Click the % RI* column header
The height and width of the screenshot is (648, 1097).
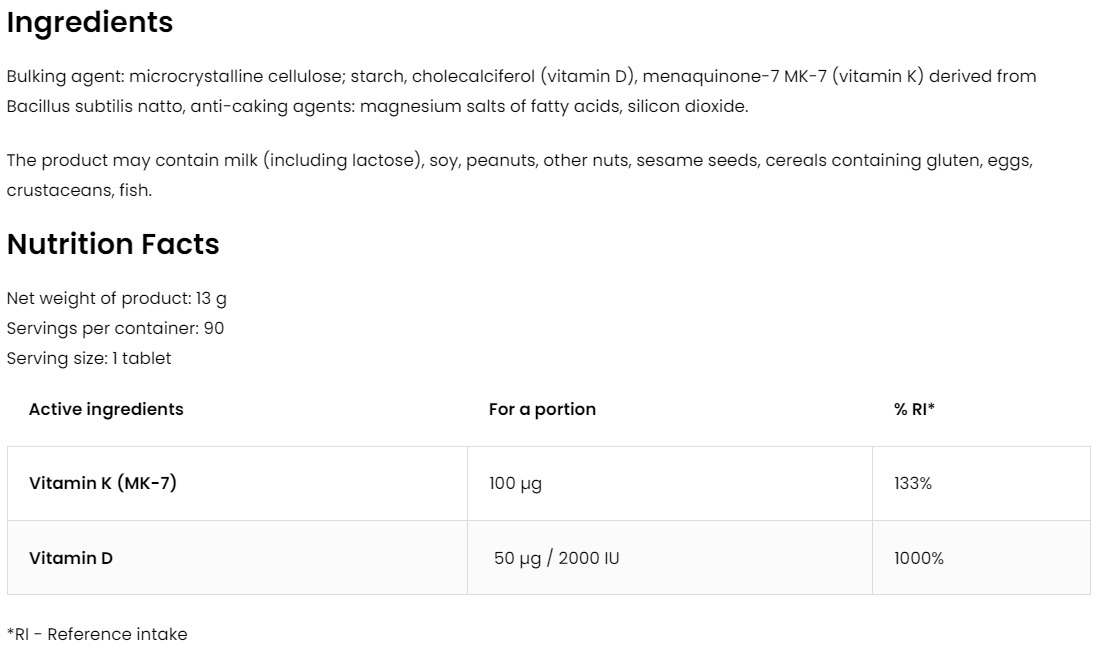click(914, 409)
